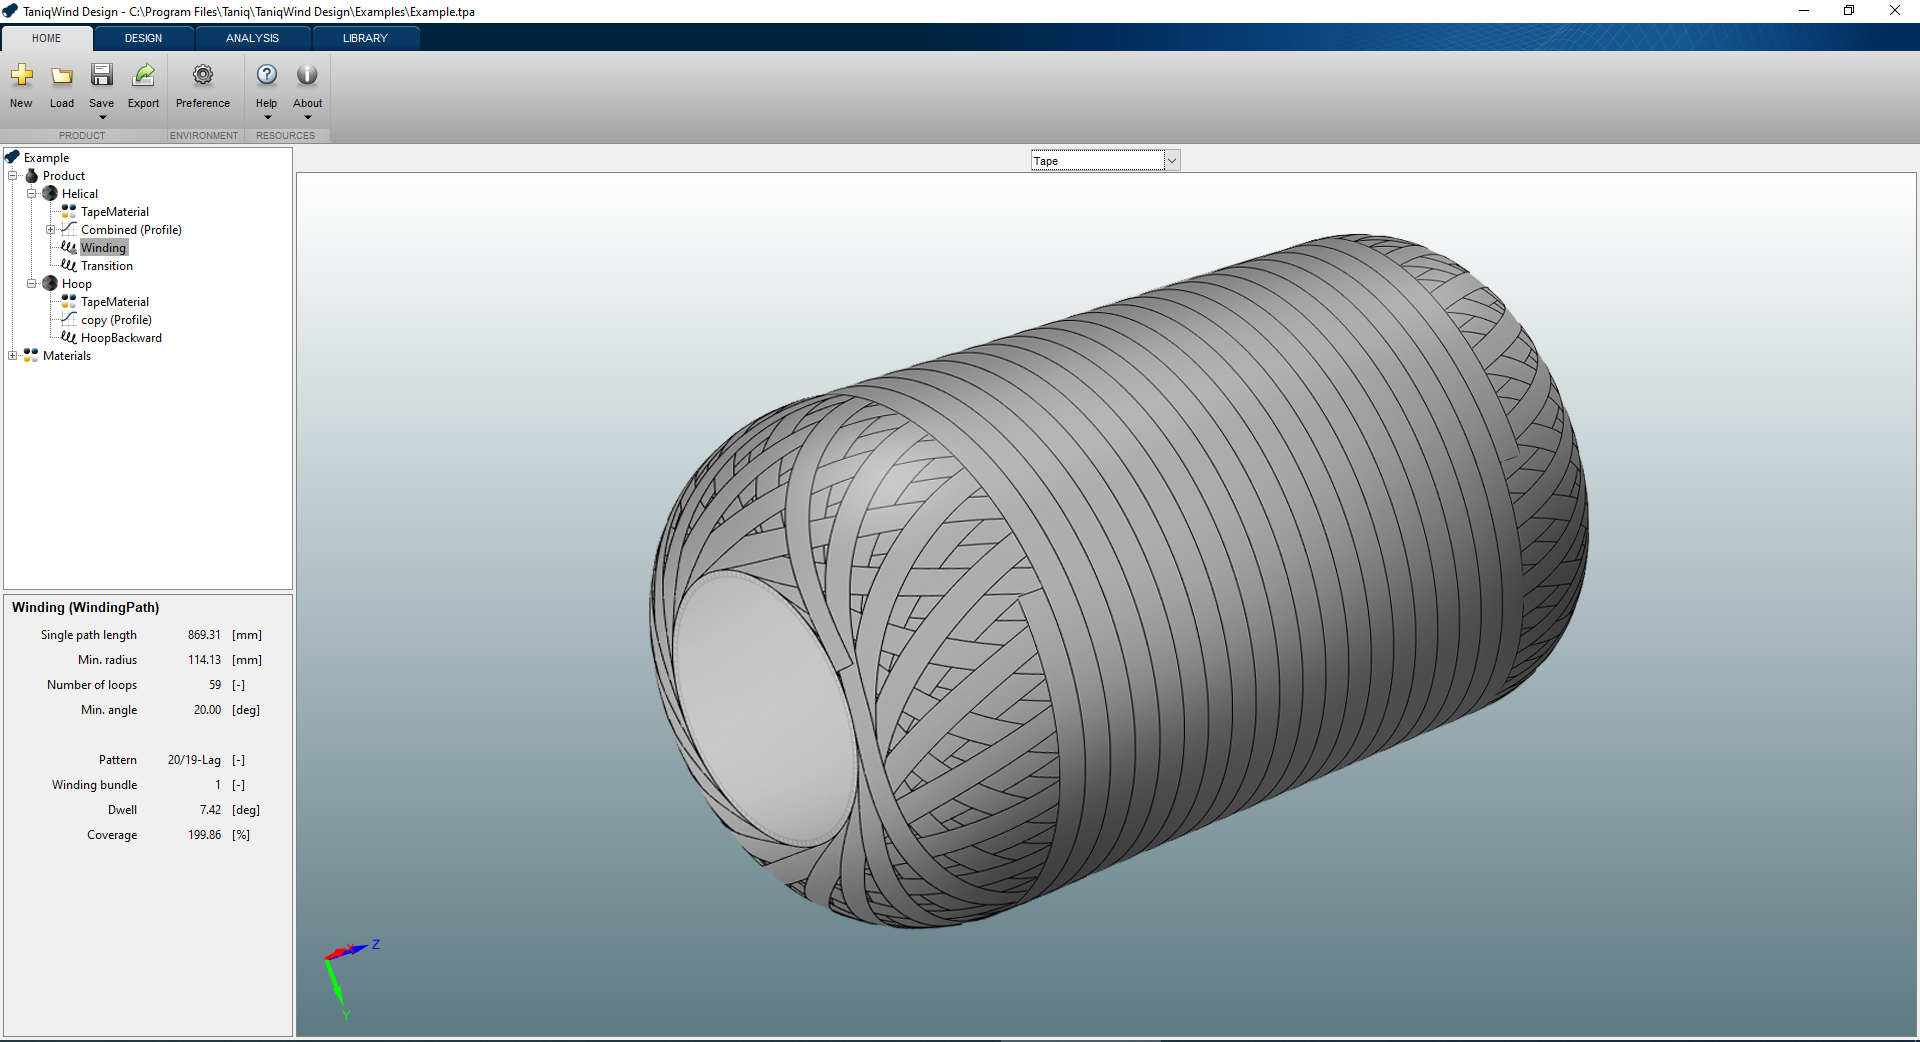This screenshot has width=1920, height=1042.
Task: Click the Winding bundle value 1
Action: [x=218, y=785]
